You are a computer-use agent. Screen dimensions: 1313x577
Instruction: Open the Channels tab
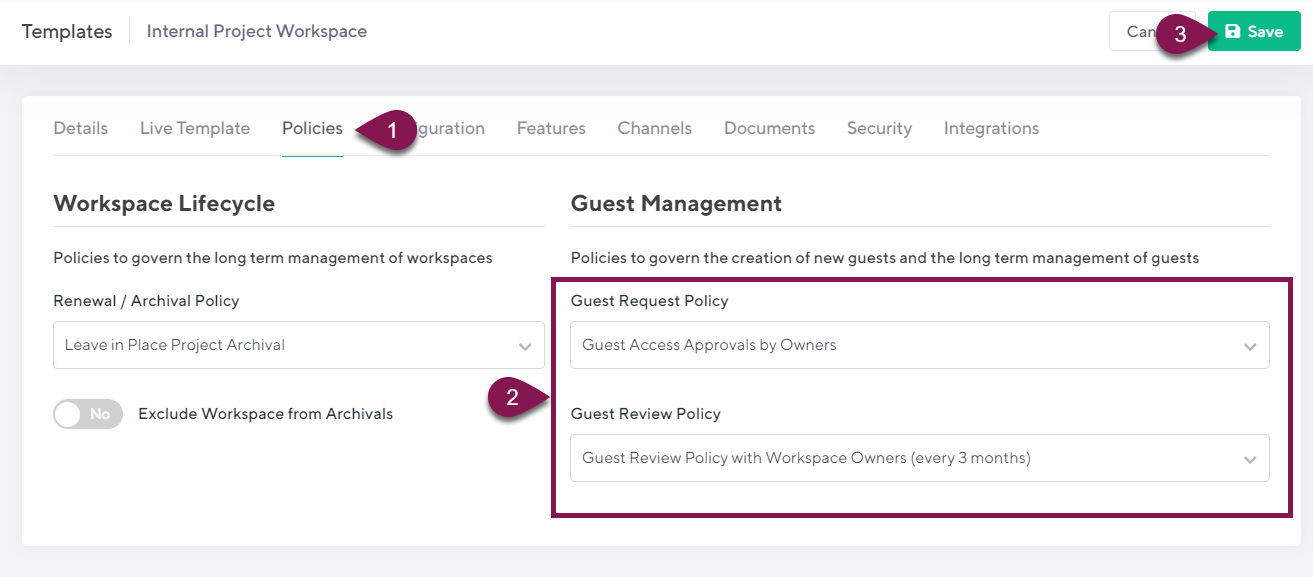[x=654, y=128]
